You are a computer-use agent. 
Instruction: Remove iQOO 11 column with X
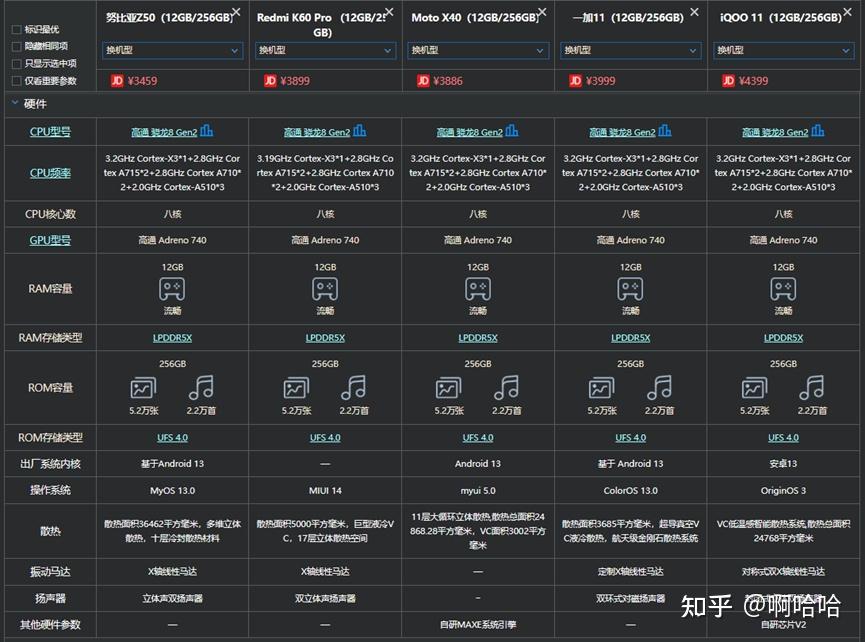click(847, 12)
